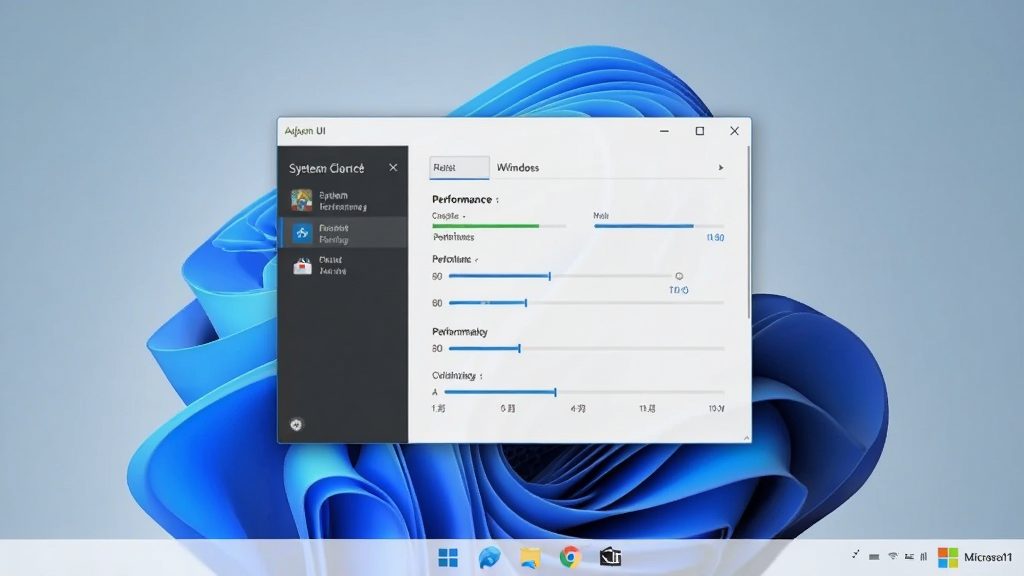Click the resize grip at window's bottom corner

(x=746, y=438)
